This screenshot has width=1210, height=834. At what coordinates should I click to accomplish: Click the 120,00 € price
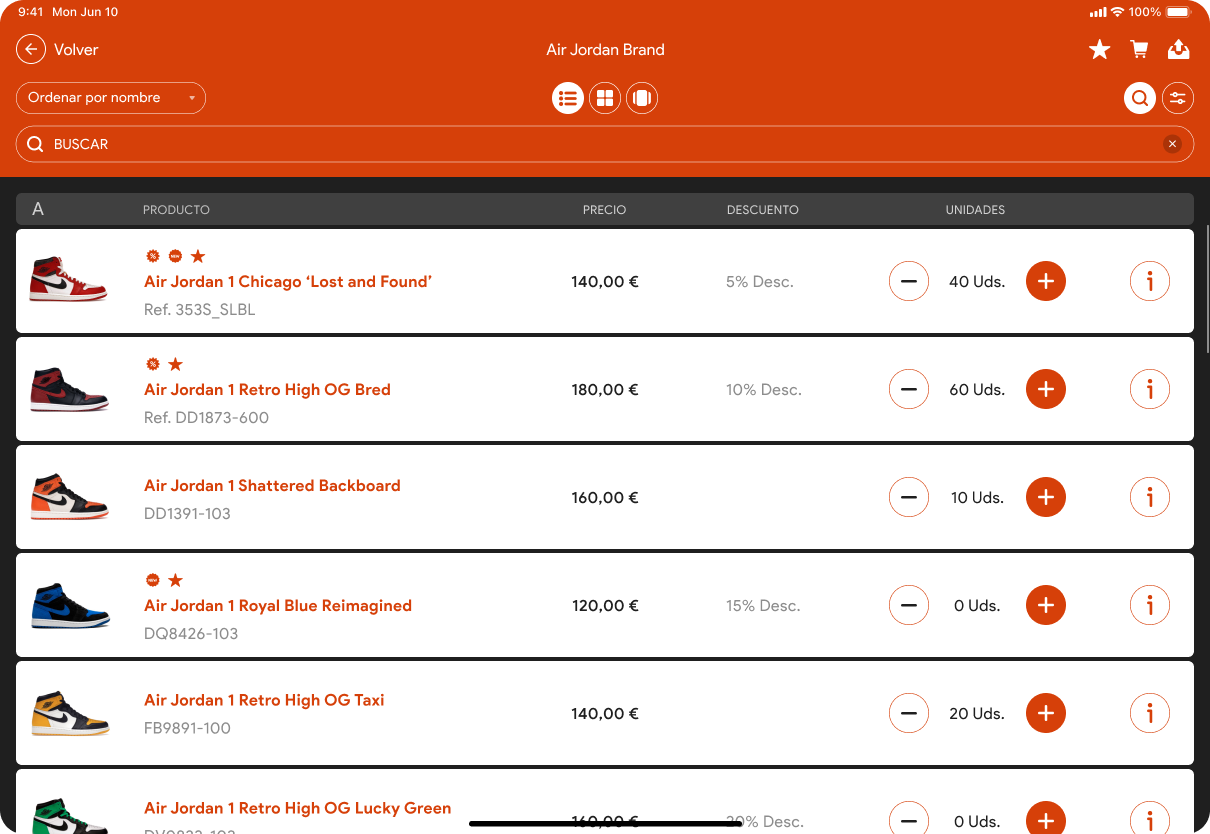605,606
